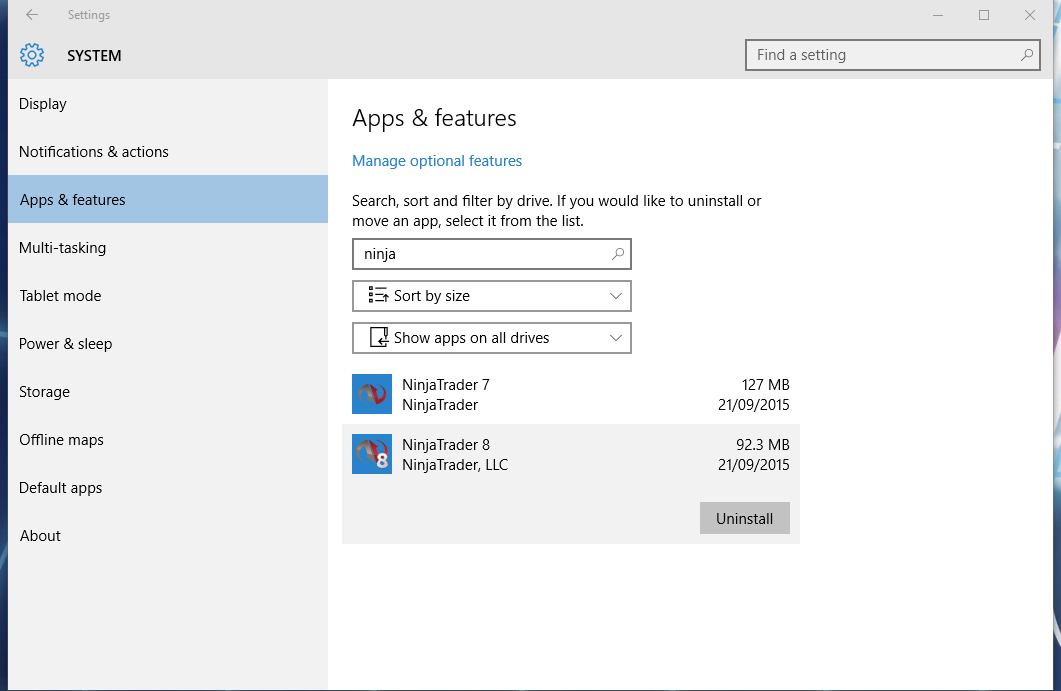Screen dimensions: 1061x691
Task: Open the Manage optional features link
Action: [437, 161]
